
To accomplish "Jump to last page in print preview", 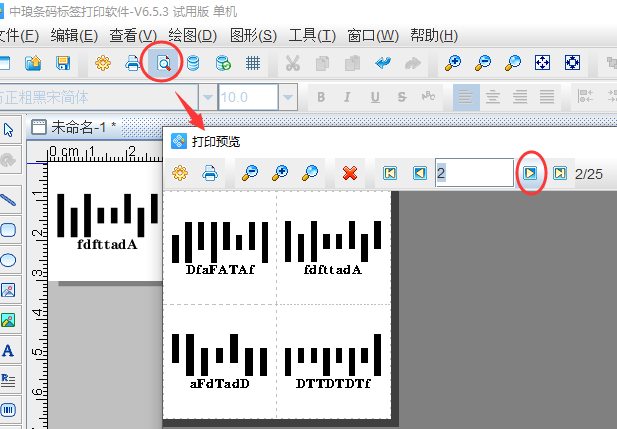I will [x=560, y=173].
